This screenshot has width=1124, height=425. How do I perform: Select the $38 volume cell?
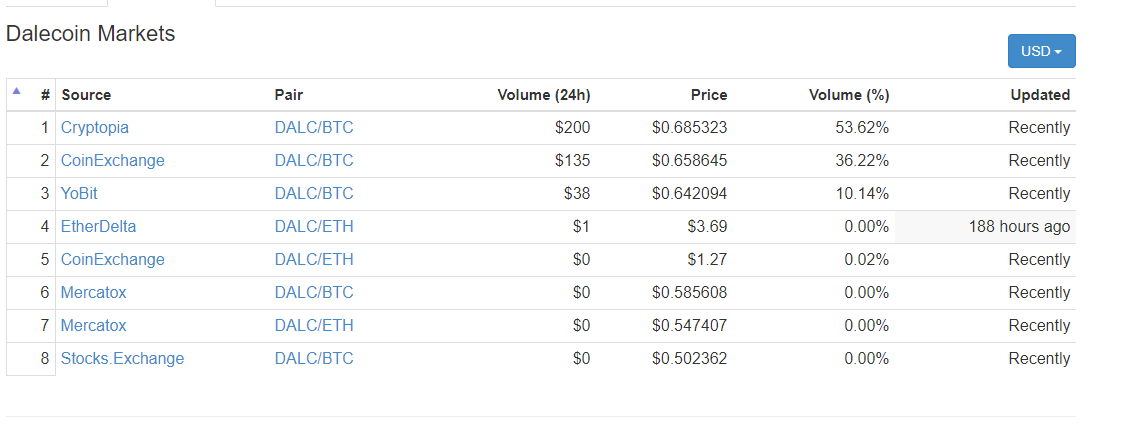577,194
